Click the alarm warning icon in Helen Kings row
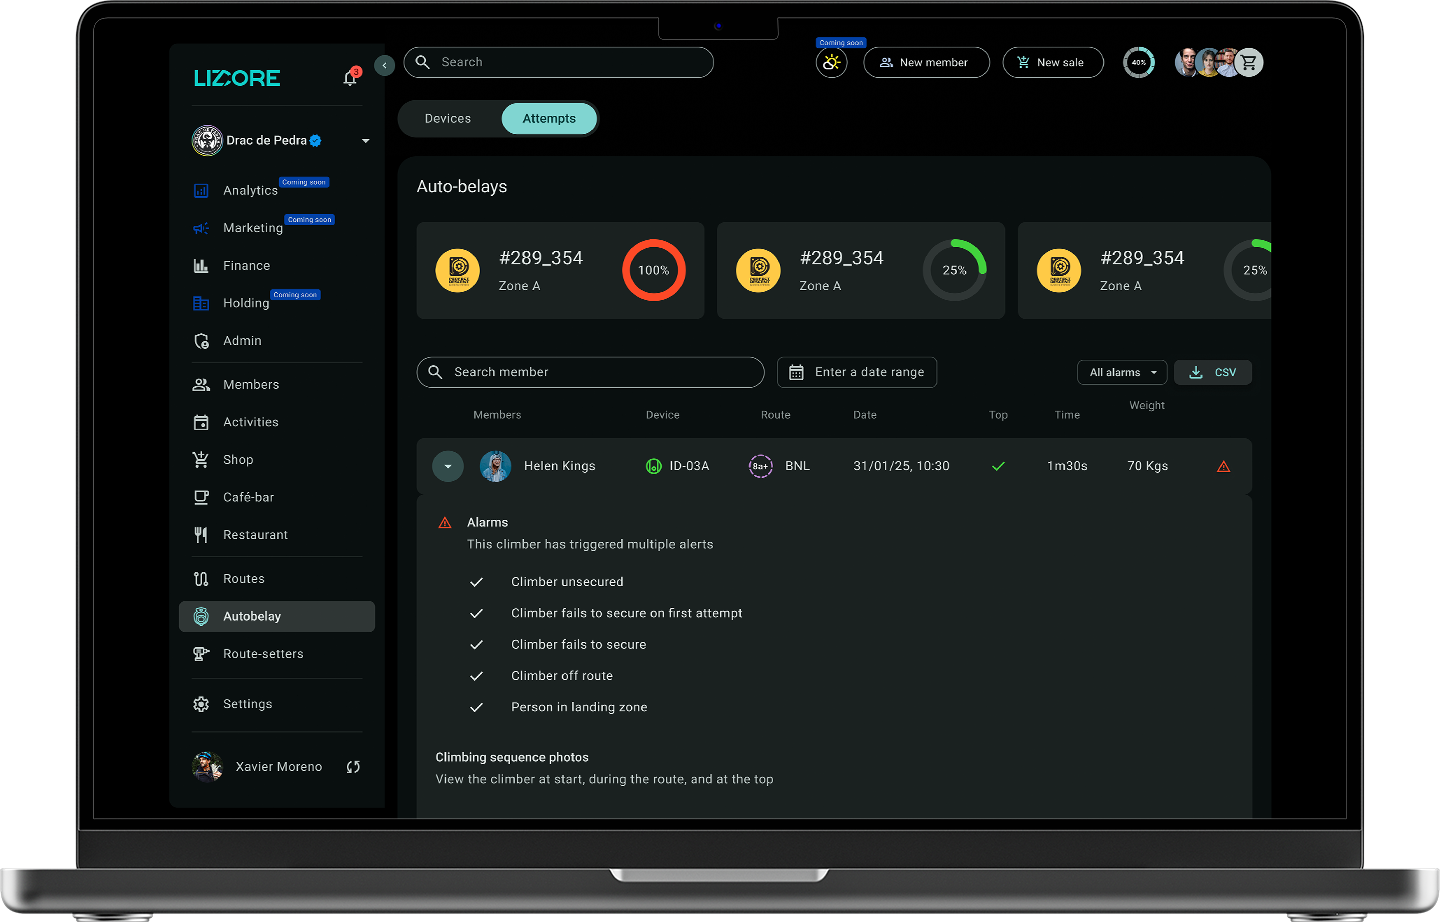This screenshot has height=922, width=1440. [1223, 467]
